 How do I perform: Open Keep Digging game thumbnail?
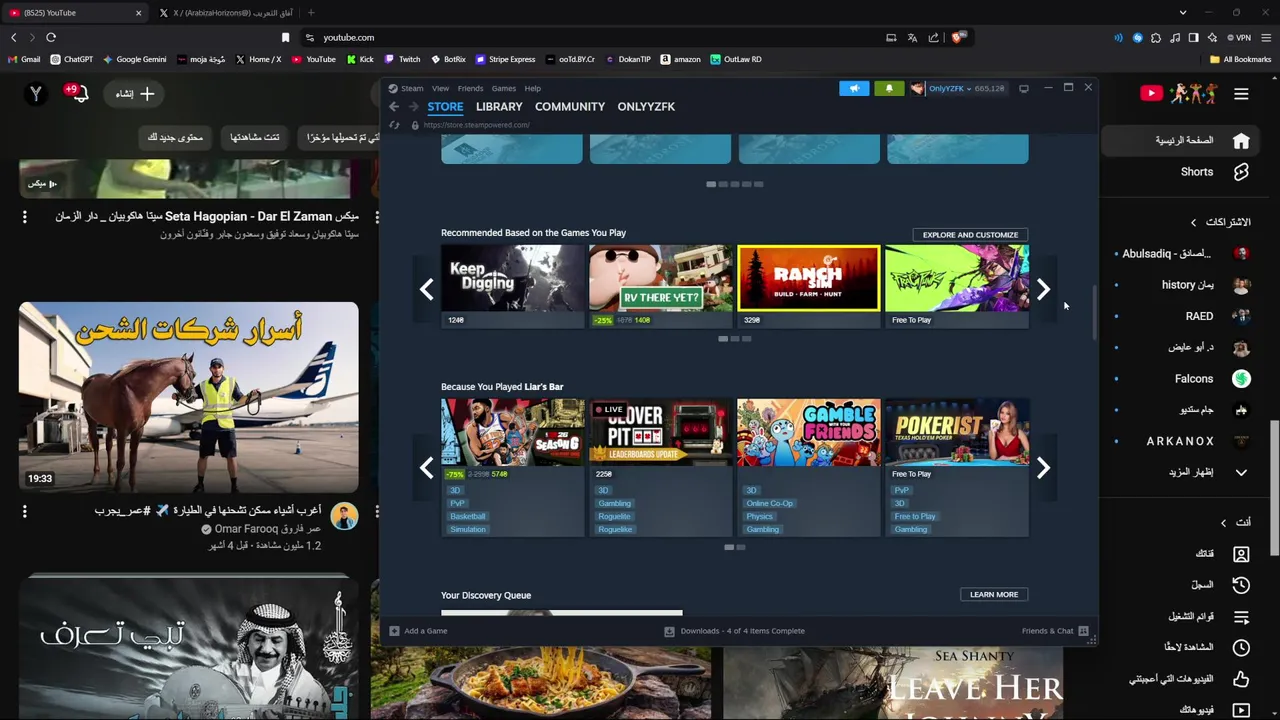(512, 278)
